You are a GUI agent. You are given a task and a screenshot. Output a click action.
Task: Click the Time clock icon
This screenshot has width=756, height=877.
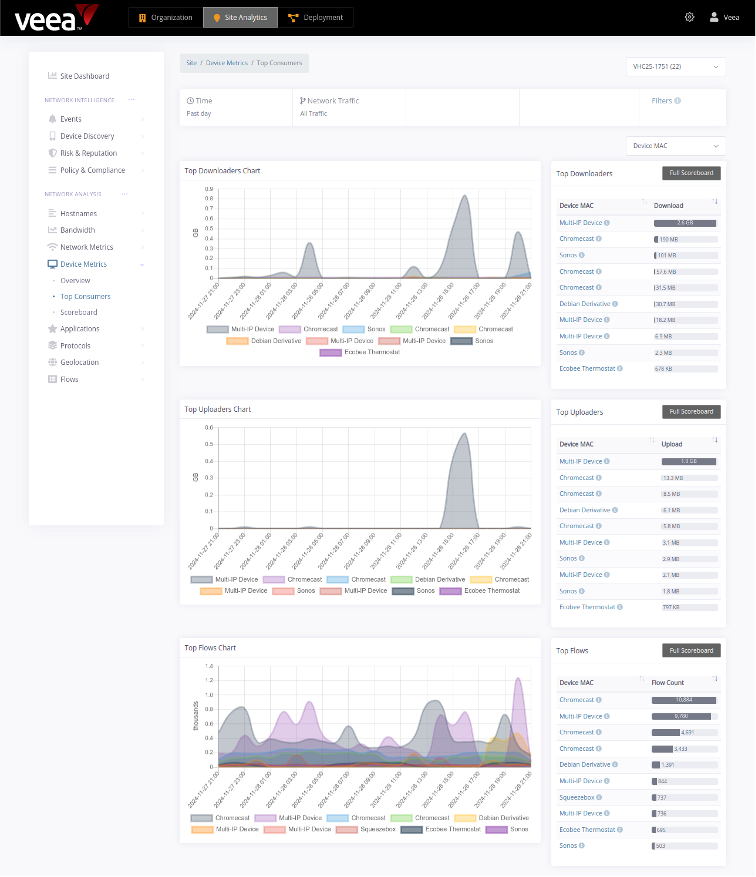click(190, 101)
